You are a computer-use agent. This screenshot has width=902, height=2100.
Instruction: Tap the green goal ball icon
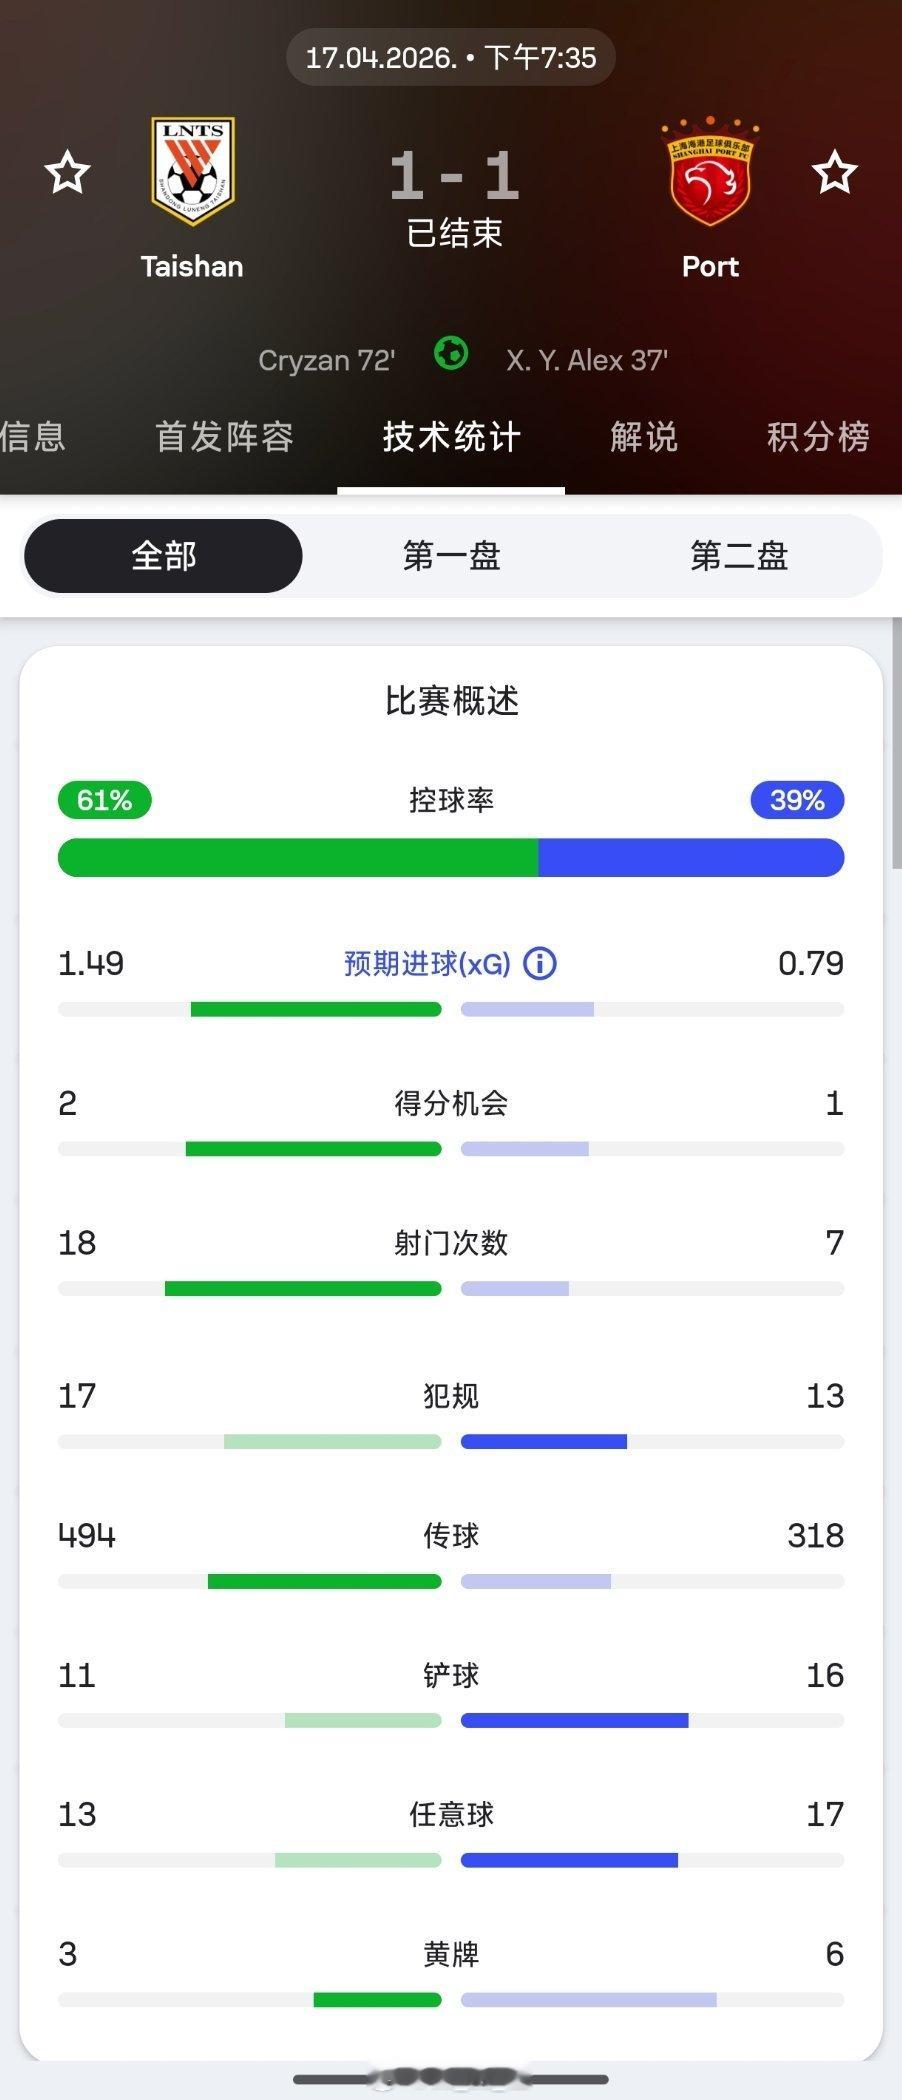(x=451, y=354)
